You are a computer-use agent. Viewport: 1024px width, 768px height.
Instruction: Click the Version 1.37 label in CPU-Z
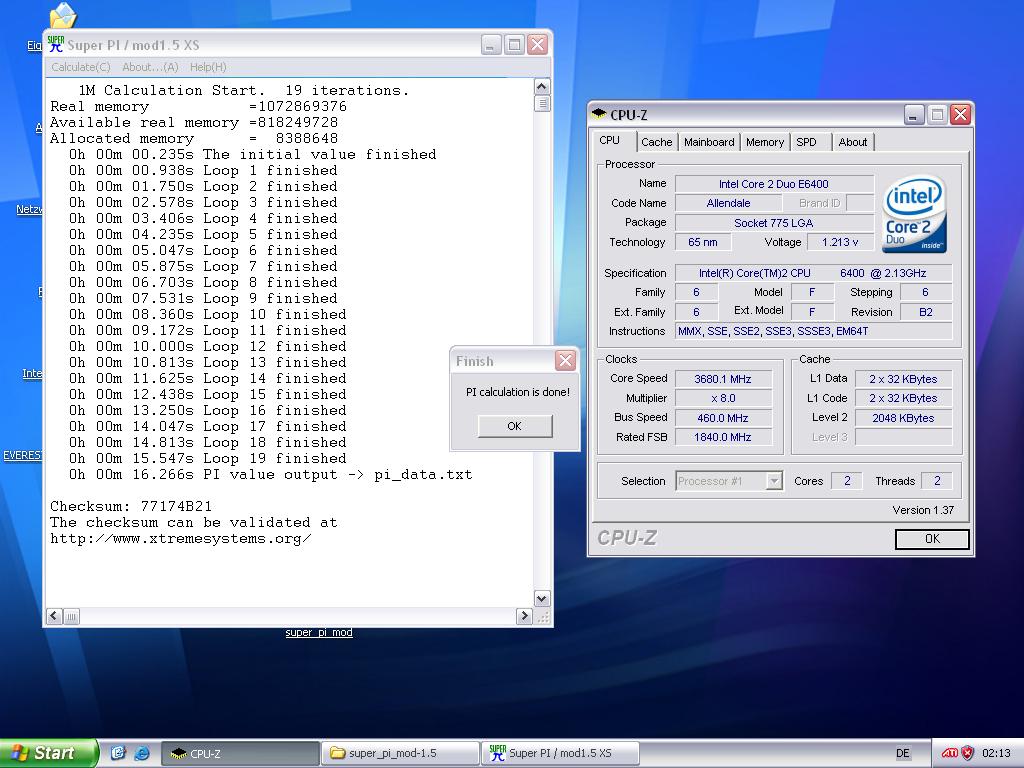point(923,510)
